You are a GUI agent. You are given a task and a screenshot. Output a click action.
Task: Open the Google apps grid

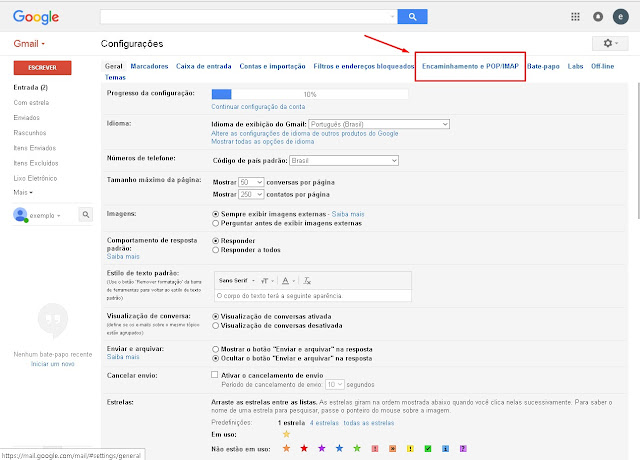pyautogui.click(x=575, y=17)
